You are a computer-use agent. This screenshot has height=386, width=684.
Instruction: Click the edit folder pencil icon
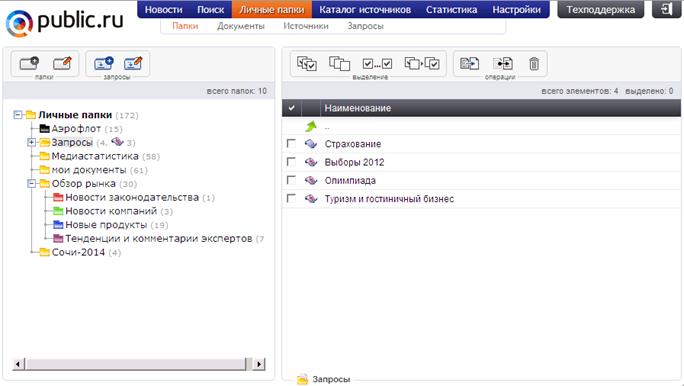coord(62,63)
